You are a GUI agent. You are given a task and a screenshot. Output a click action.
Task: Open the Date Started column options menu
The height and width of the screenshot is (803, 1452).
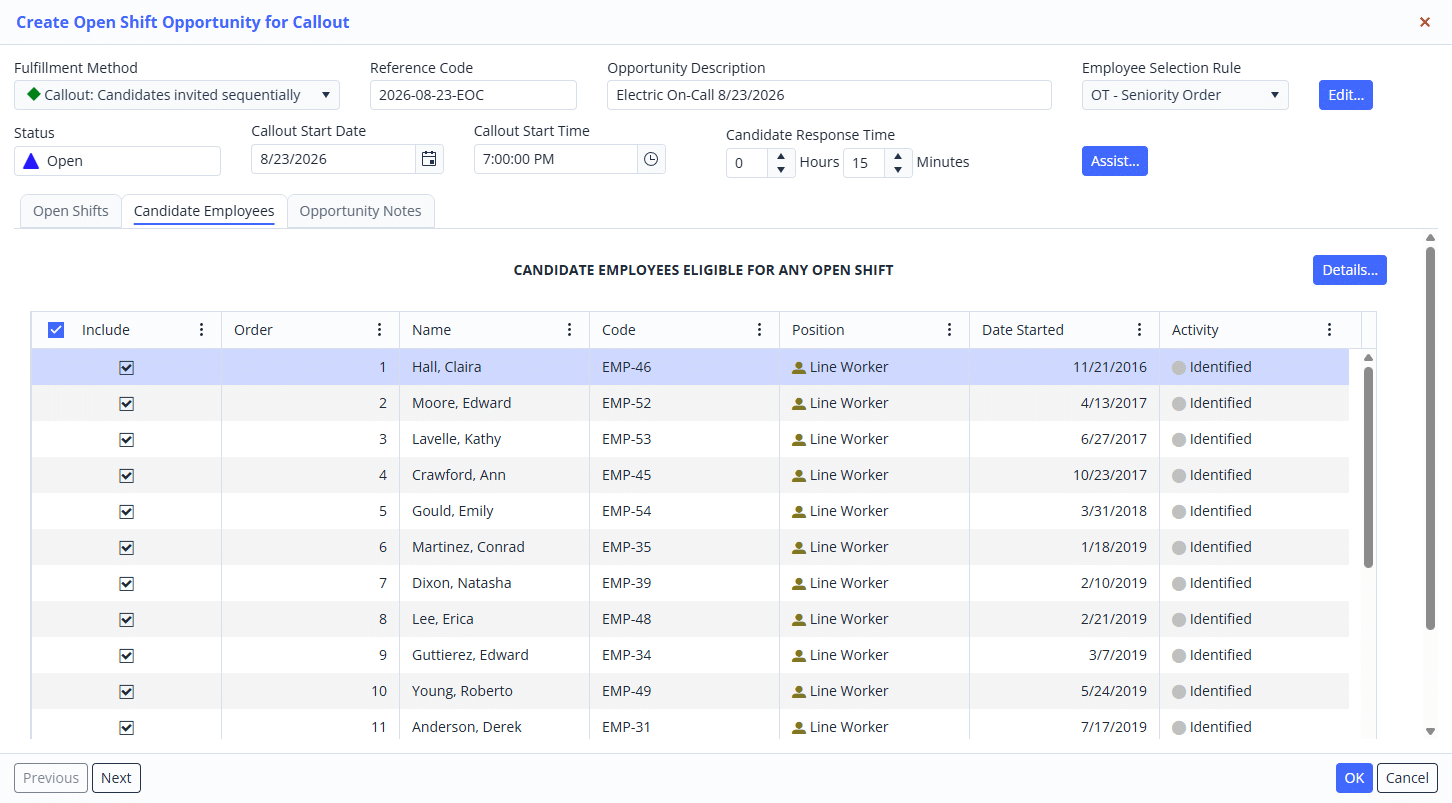[1140, 330]
